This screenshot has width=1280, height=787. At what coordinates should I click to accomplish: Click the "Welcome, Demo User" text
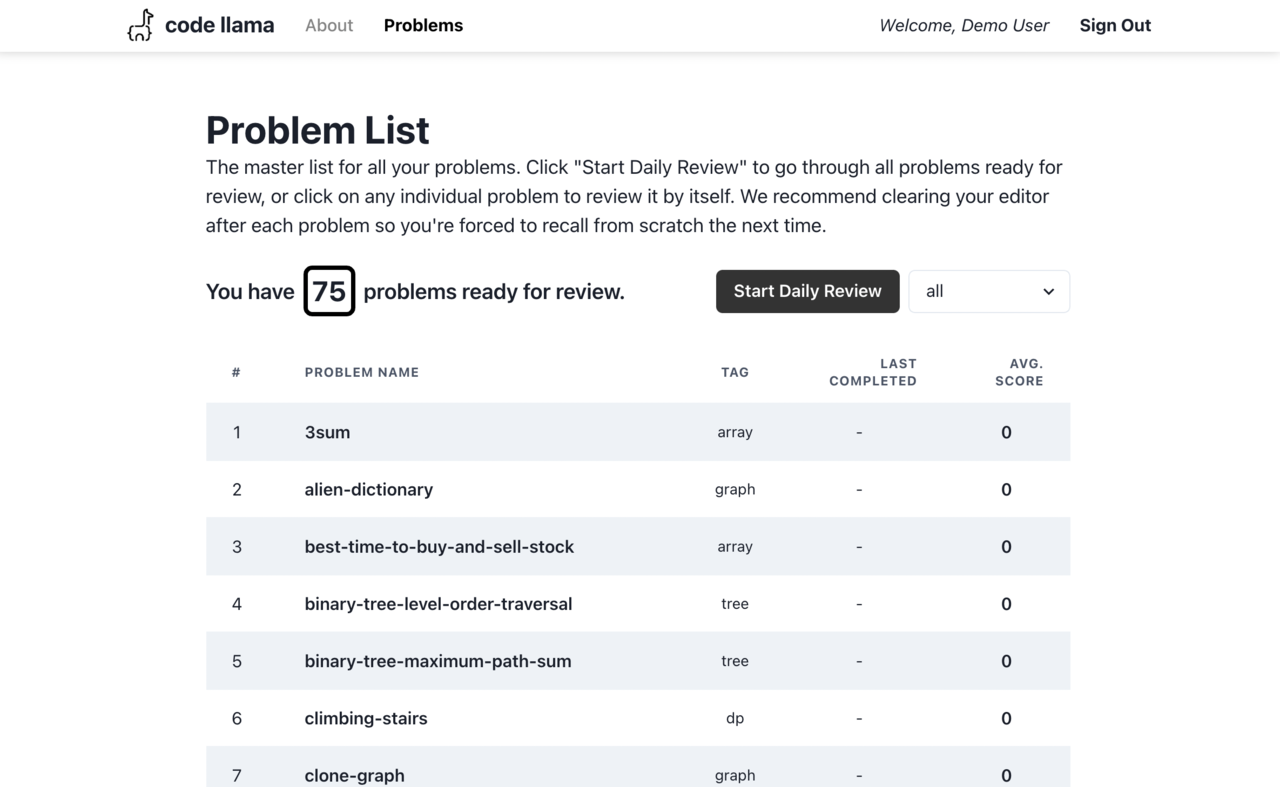[x=963, y=25]
